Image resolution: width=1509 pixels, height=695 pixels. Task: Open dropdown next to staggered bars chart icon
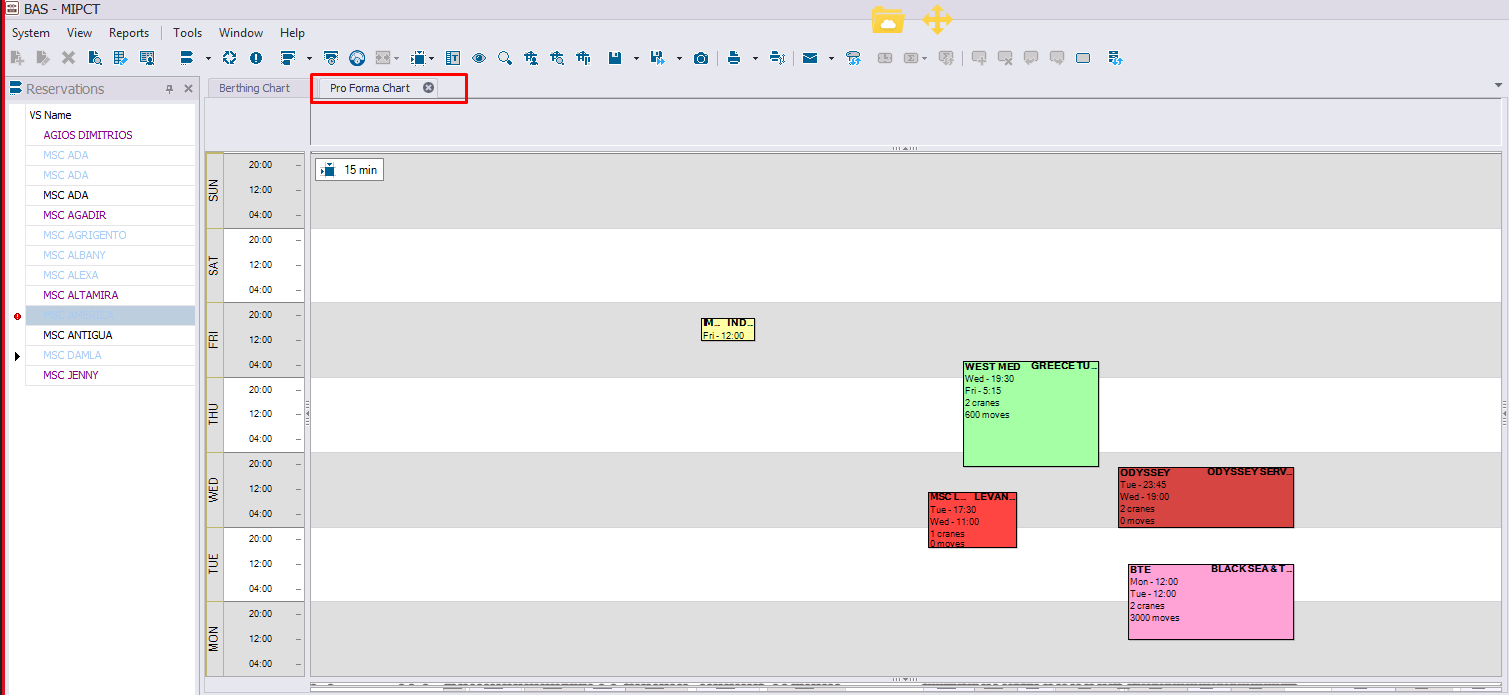[309, 58]
